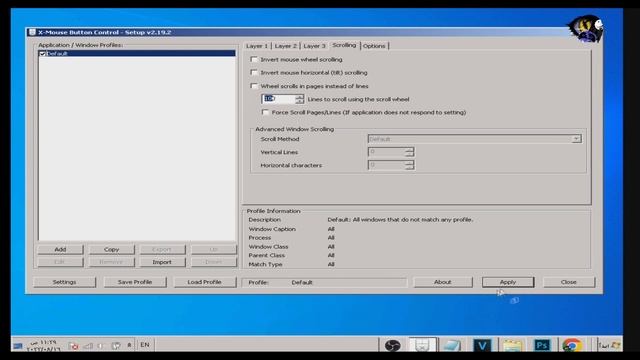Click the 'Match Type' label

[265, 264]
